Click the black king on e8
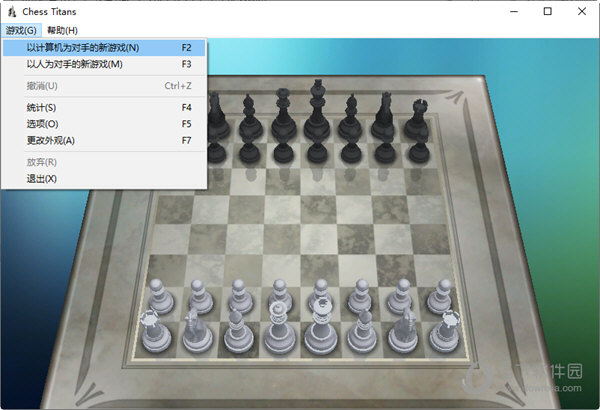 tap(317, 110)
